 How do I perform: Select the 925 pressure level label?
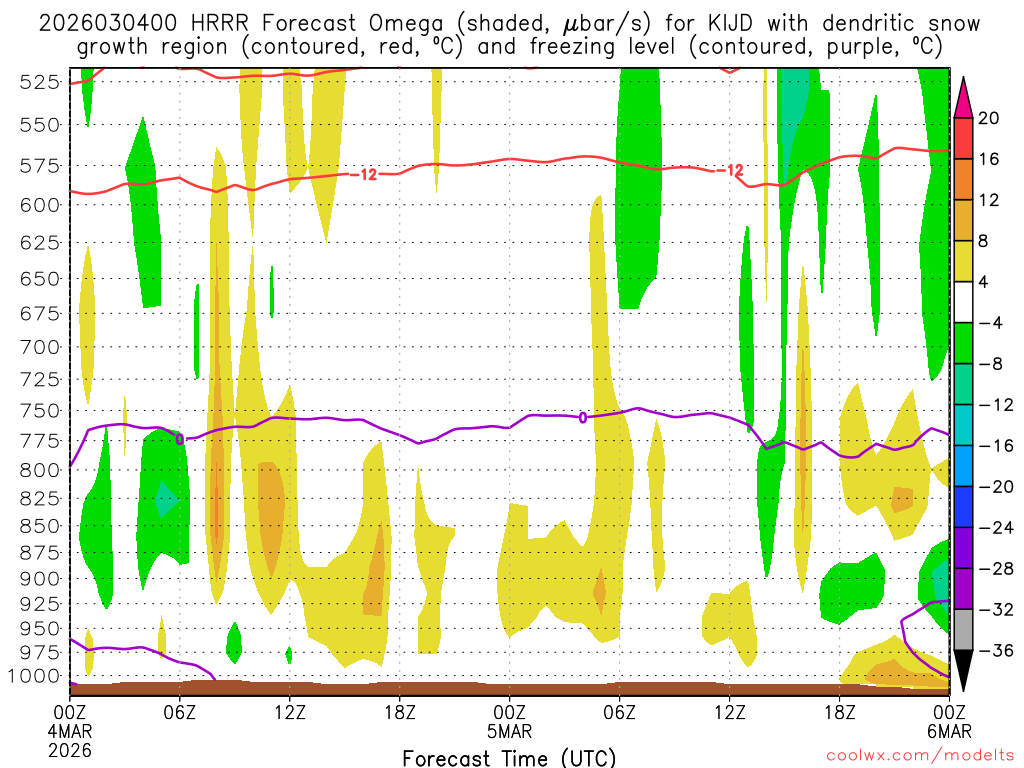click(x=40, y=604)
